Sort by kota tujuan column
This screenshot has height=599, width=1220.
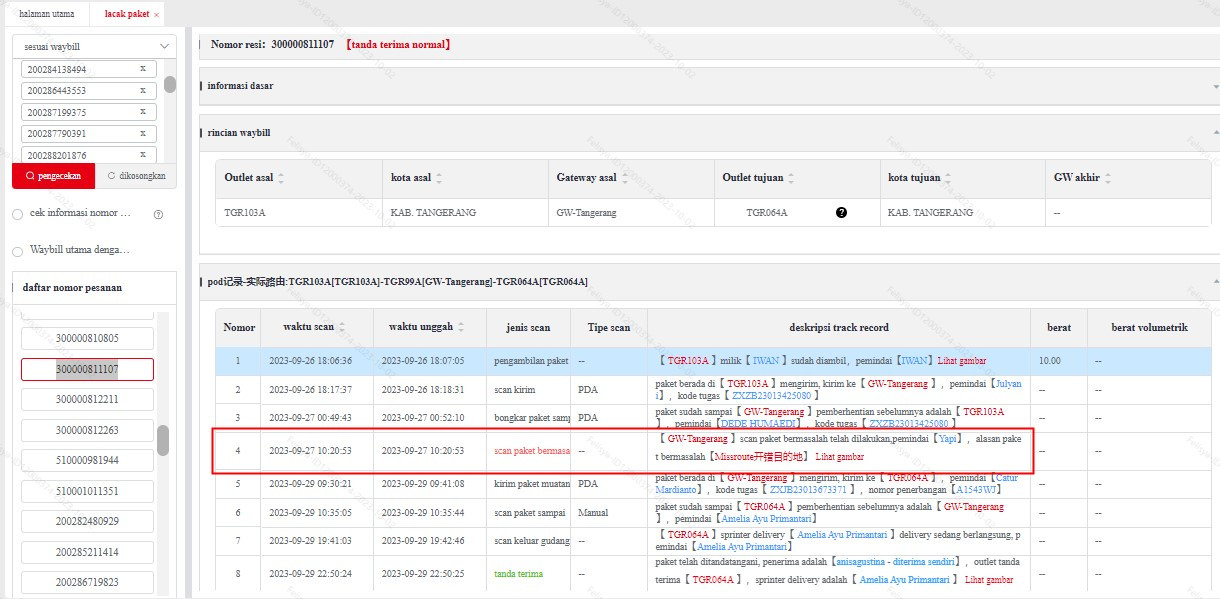[x=949, y=178]
